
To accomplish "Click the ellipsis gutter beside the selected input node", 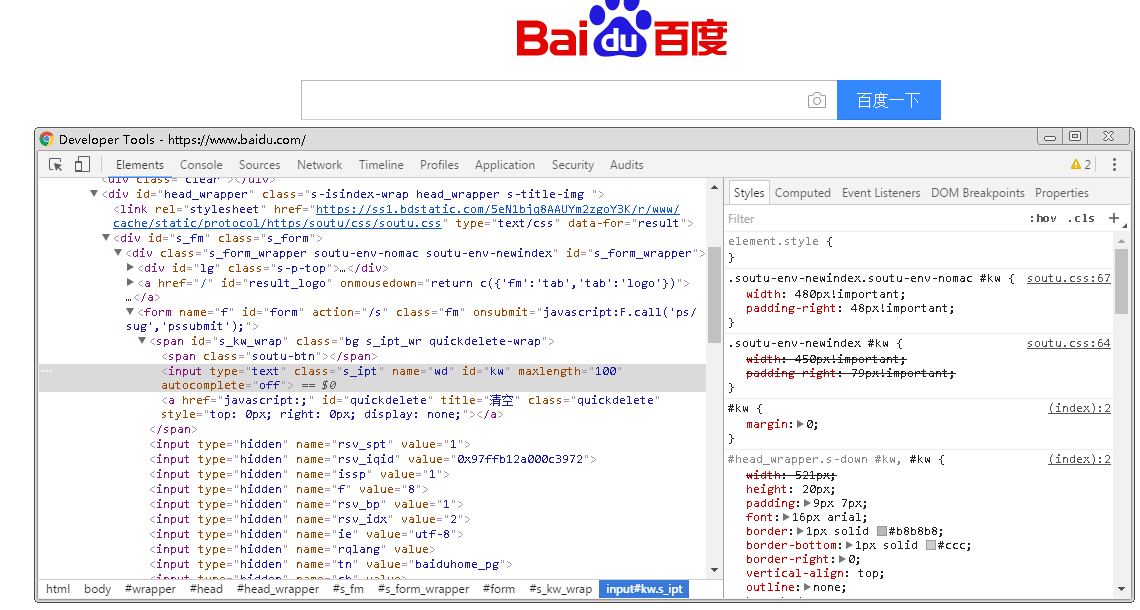I will point(47,371).
